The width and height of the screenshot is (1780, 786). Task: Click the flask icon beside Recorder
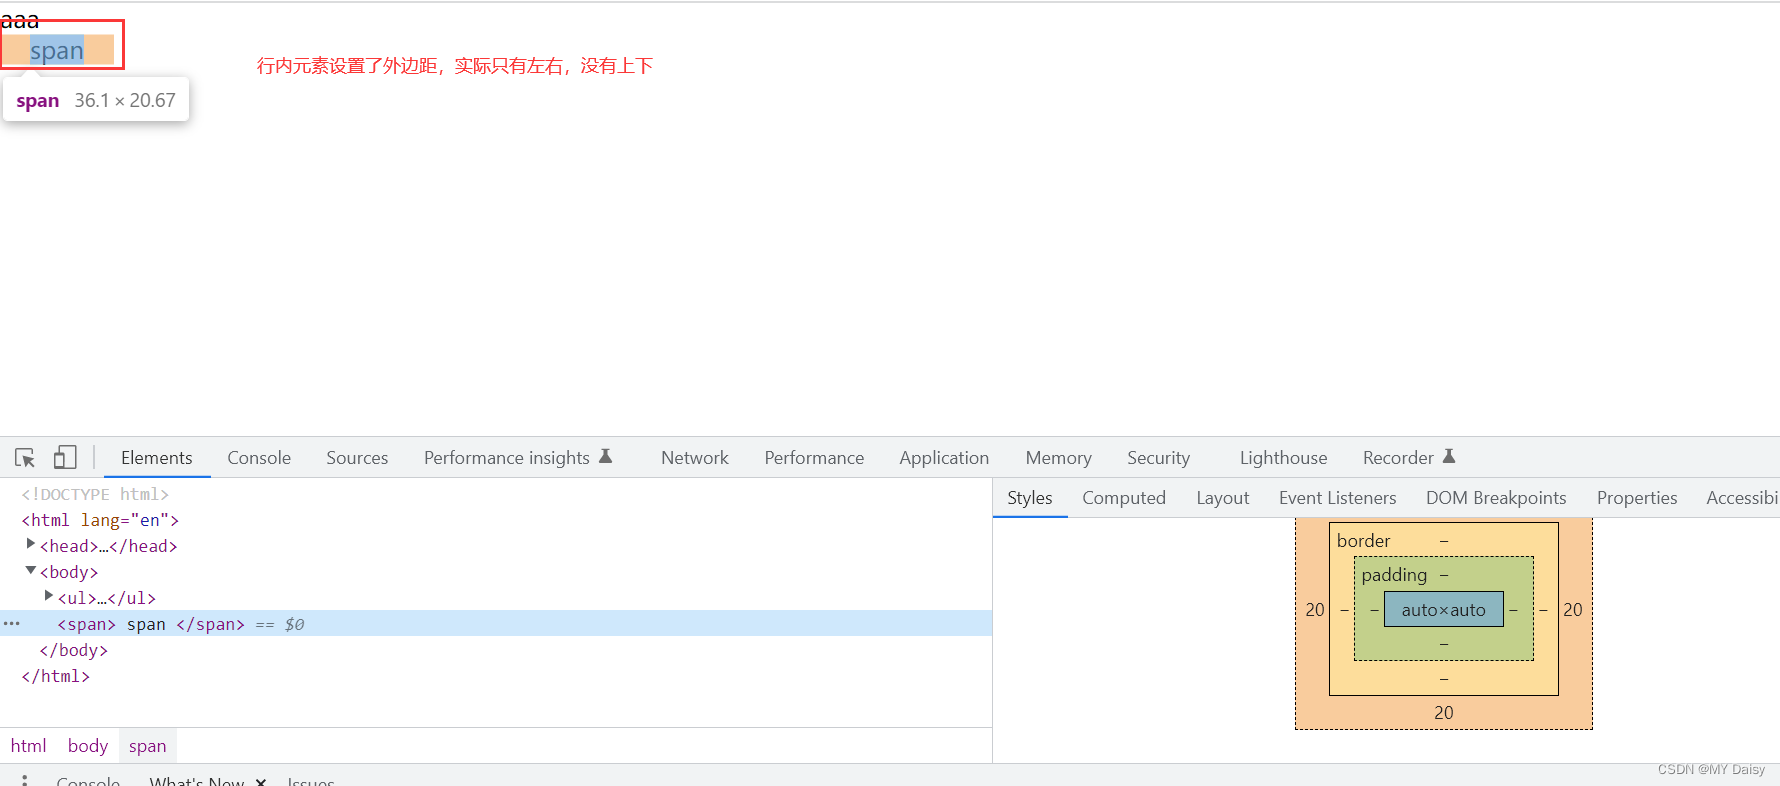click(1449, 456)
